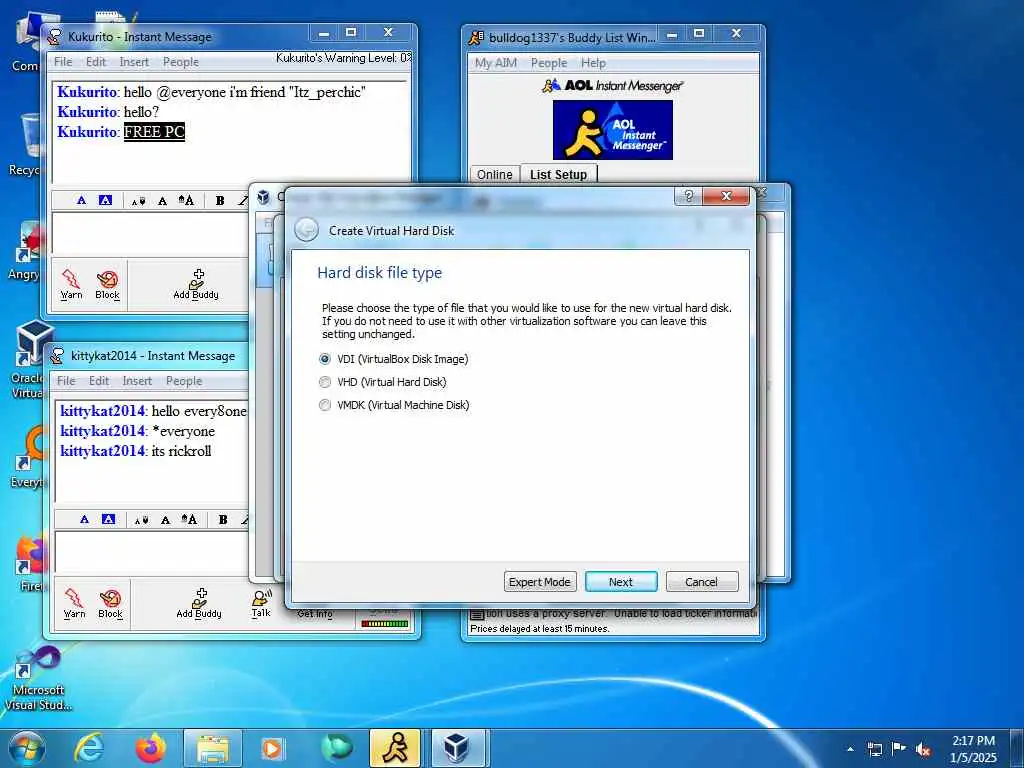Click smaller font icon in kittykat2014 toolbar
This screenshot has width=1024, height=768.
(141, 520)
